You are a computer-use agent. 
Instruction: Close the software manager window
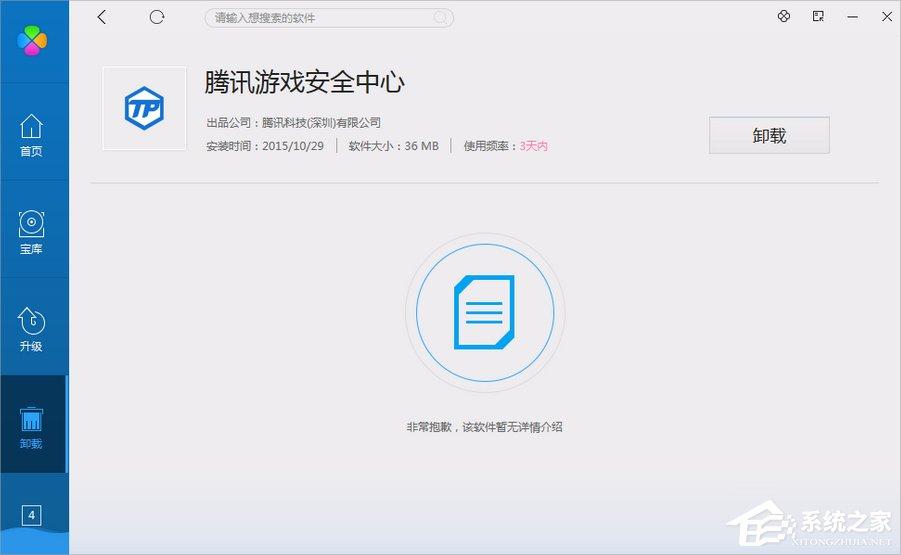pos(885,17)
